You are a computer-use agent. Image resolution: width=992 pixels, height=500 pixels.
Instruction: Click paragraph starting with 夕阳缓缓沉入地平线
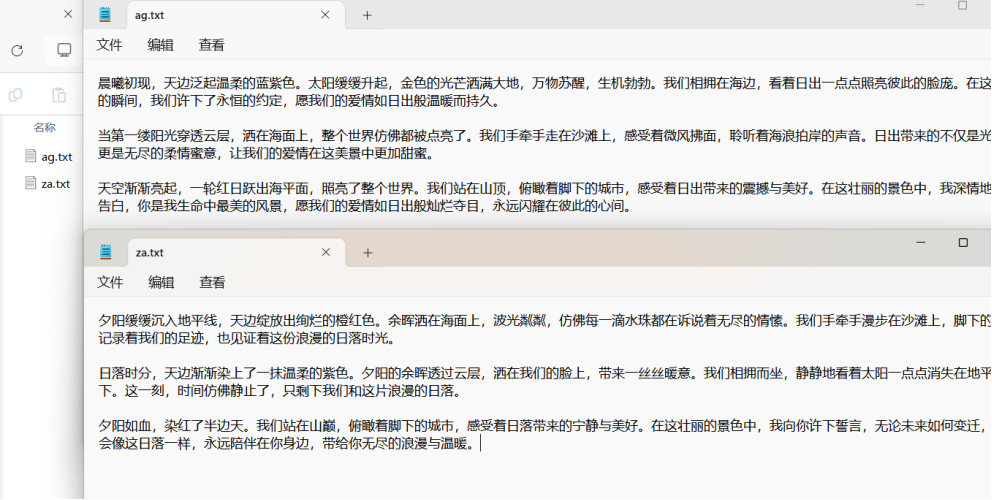[545, 329]
